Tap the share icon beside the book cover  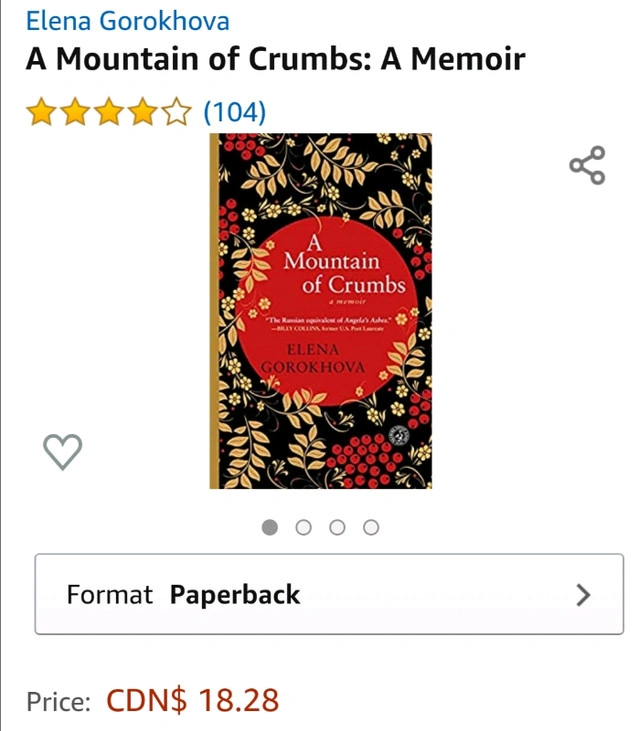(x=587, y=166)
